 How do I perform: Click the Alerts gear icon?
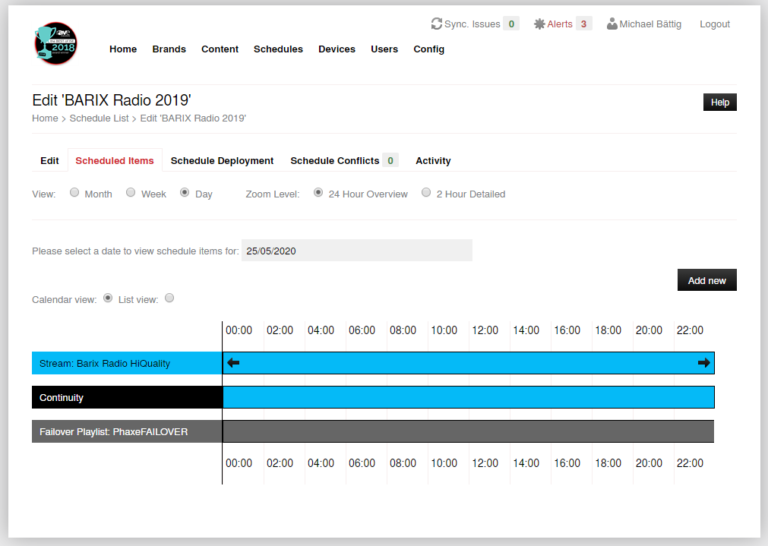pyautogui.click(x=540, y=24)
